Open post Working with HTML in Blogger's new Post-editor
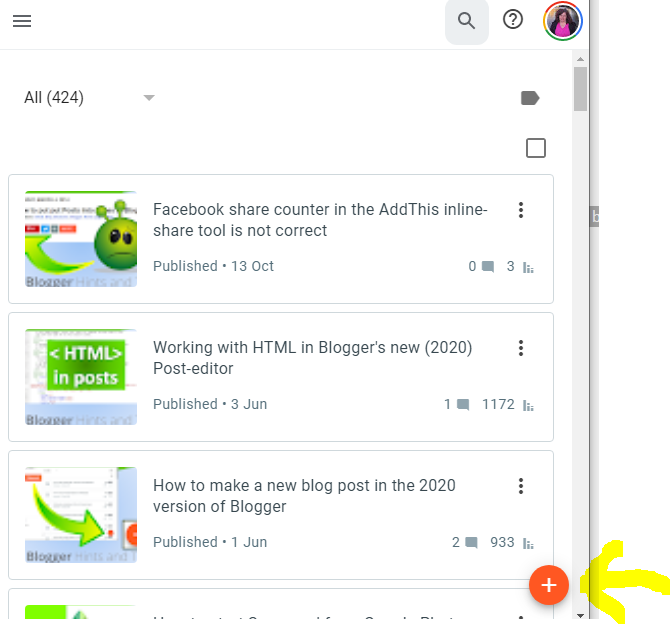 point(312,358)
